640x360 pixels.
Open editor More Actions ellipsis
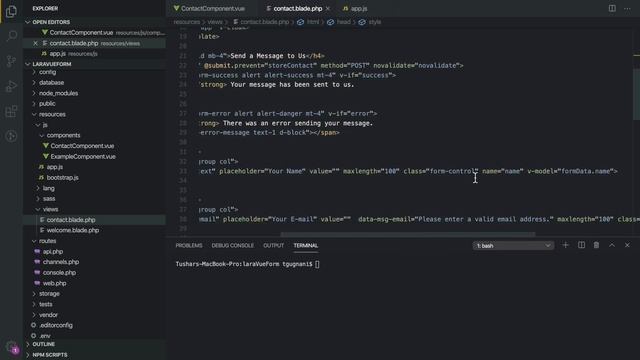click(x=627, y=8)
